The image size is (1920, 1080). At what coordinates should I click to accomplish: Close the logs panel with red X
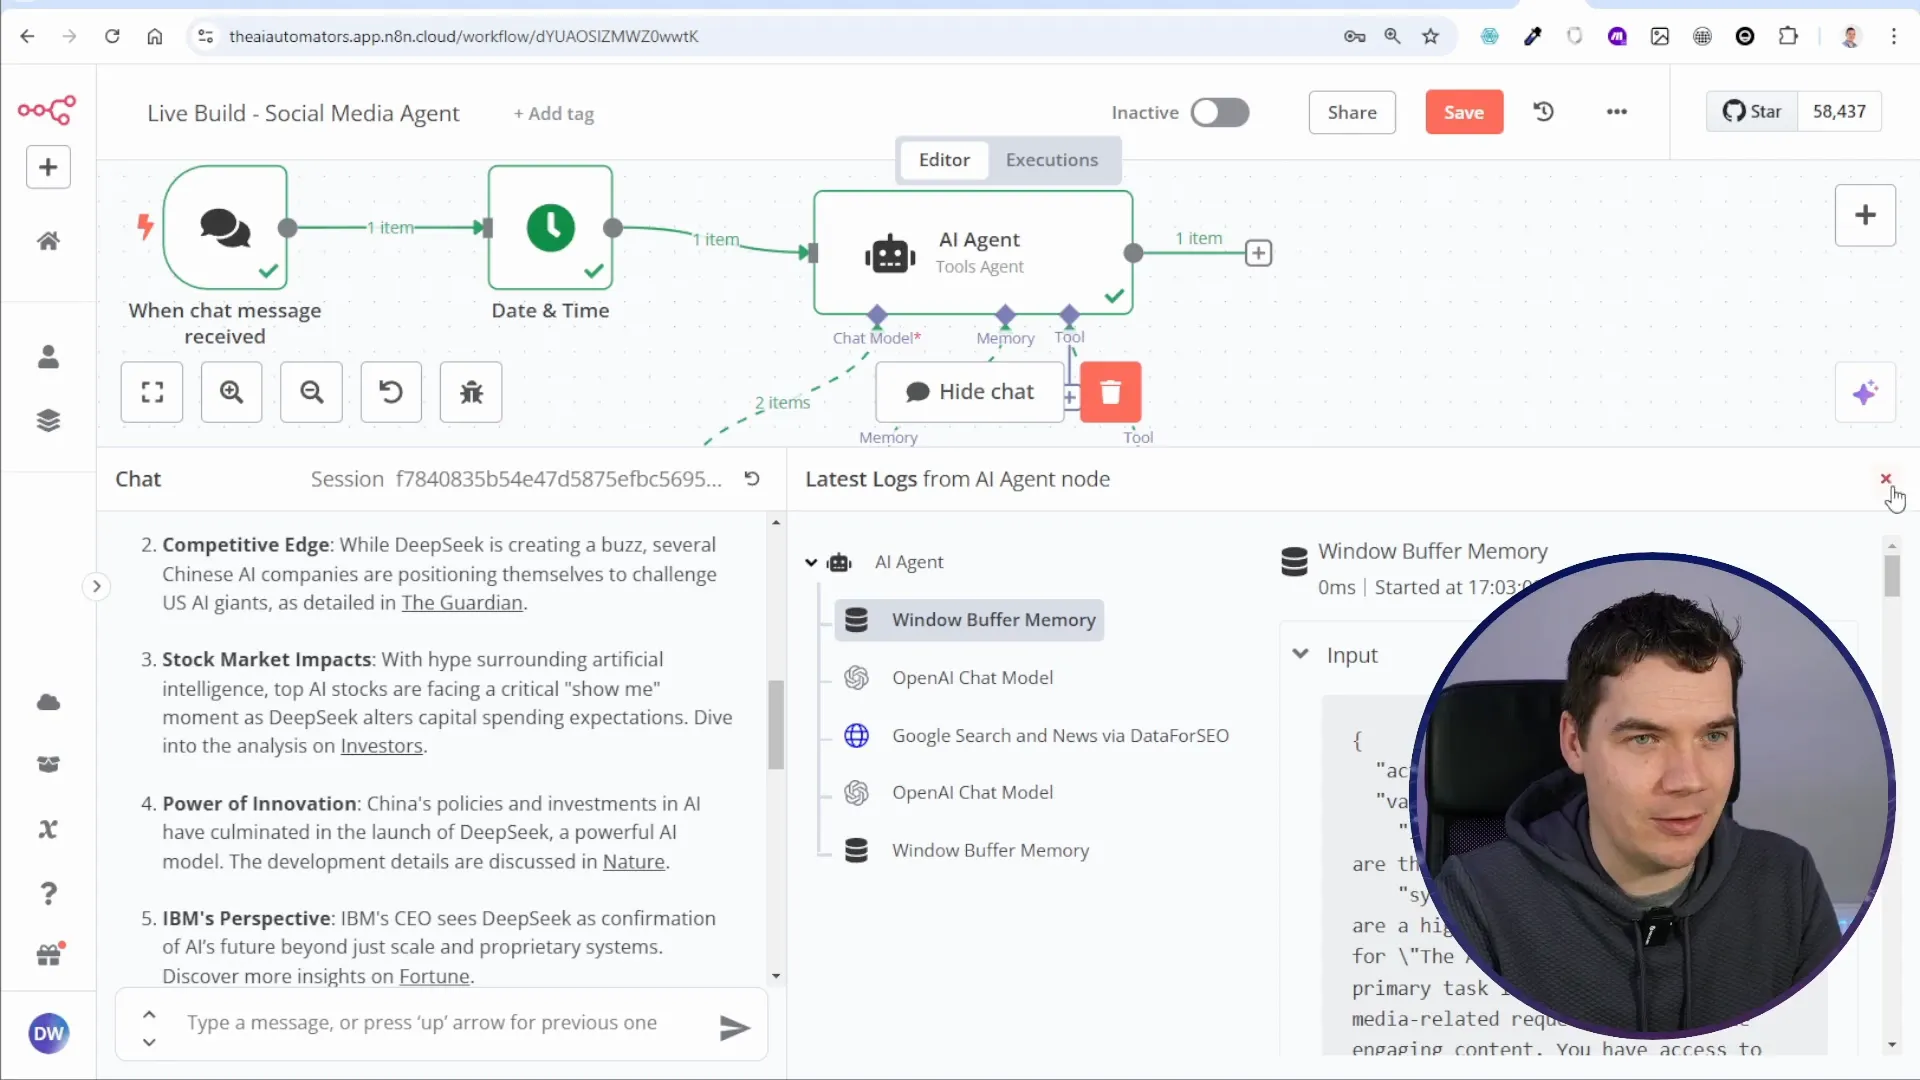click(x=1885, y=479)
